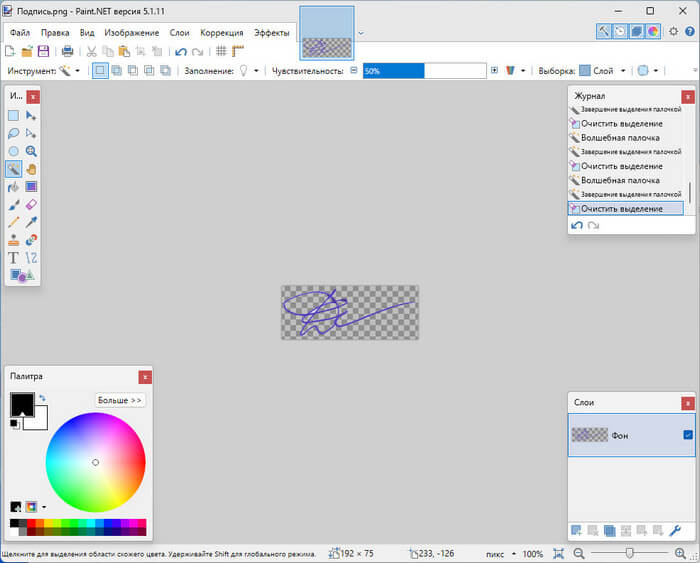Select the Shapes tool
This screenshot has height=563, width=700.
coord(22,275)
